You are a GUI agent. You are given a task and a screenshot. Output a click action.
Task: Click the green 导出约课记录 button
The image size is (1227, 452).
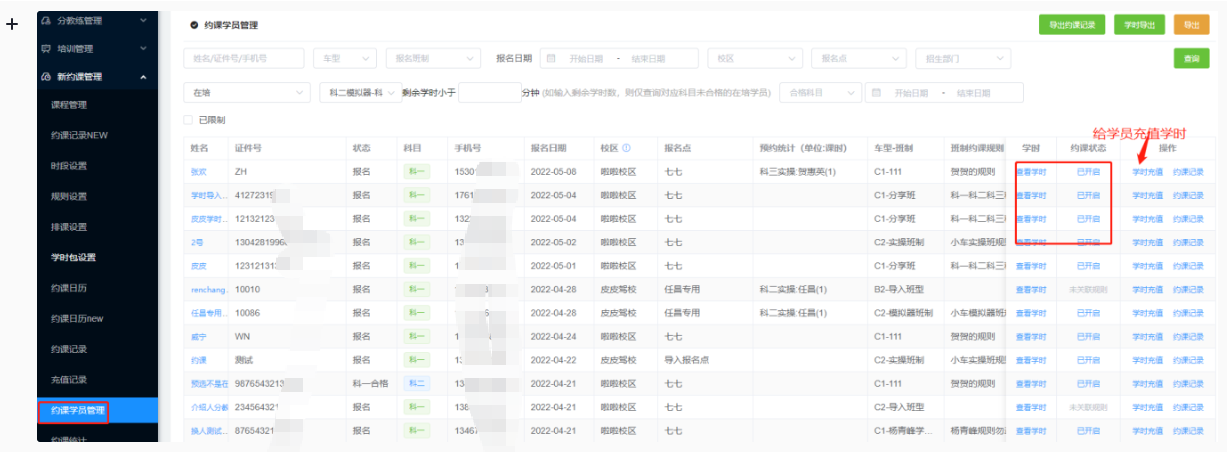pyautogui.click(x=1072, y=25)
